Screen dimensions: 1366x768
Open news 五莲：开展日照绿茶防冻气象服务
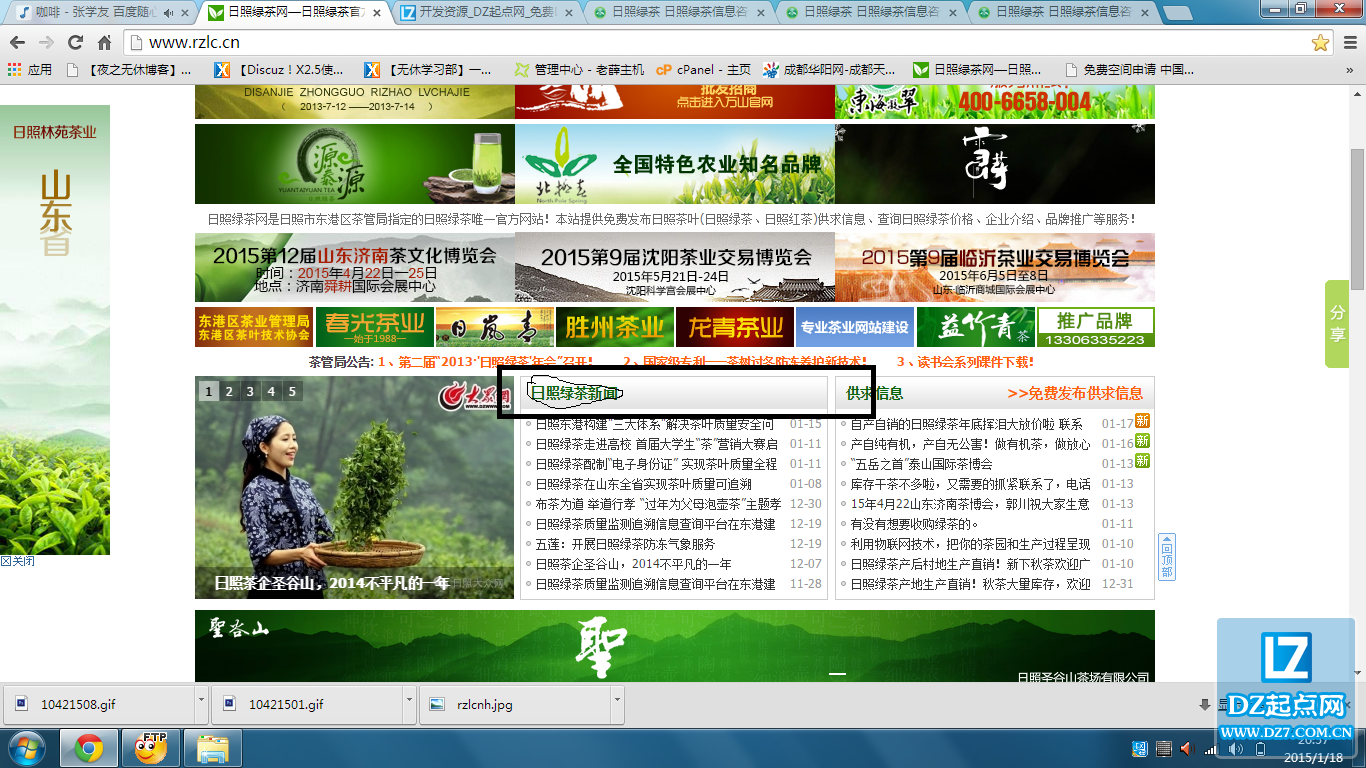pos(625,544)
